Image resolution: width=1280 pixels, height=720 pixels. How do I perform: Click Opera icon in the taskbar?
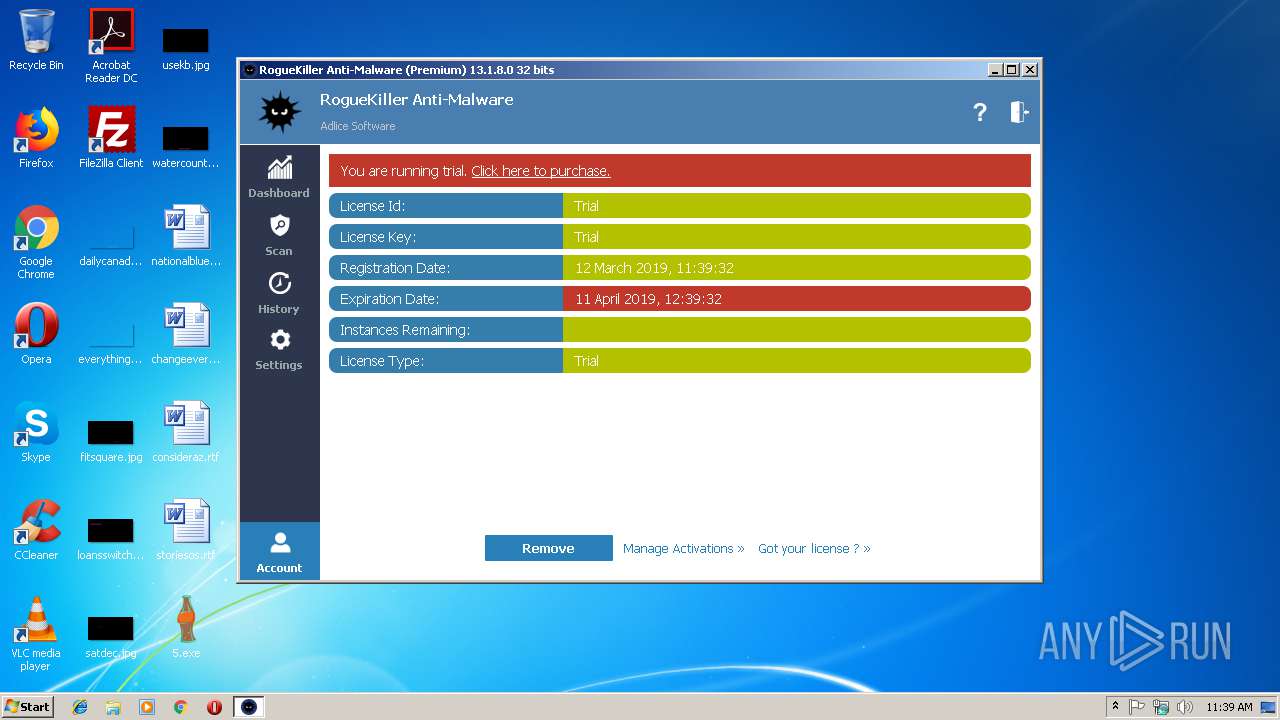click(214, 707)
